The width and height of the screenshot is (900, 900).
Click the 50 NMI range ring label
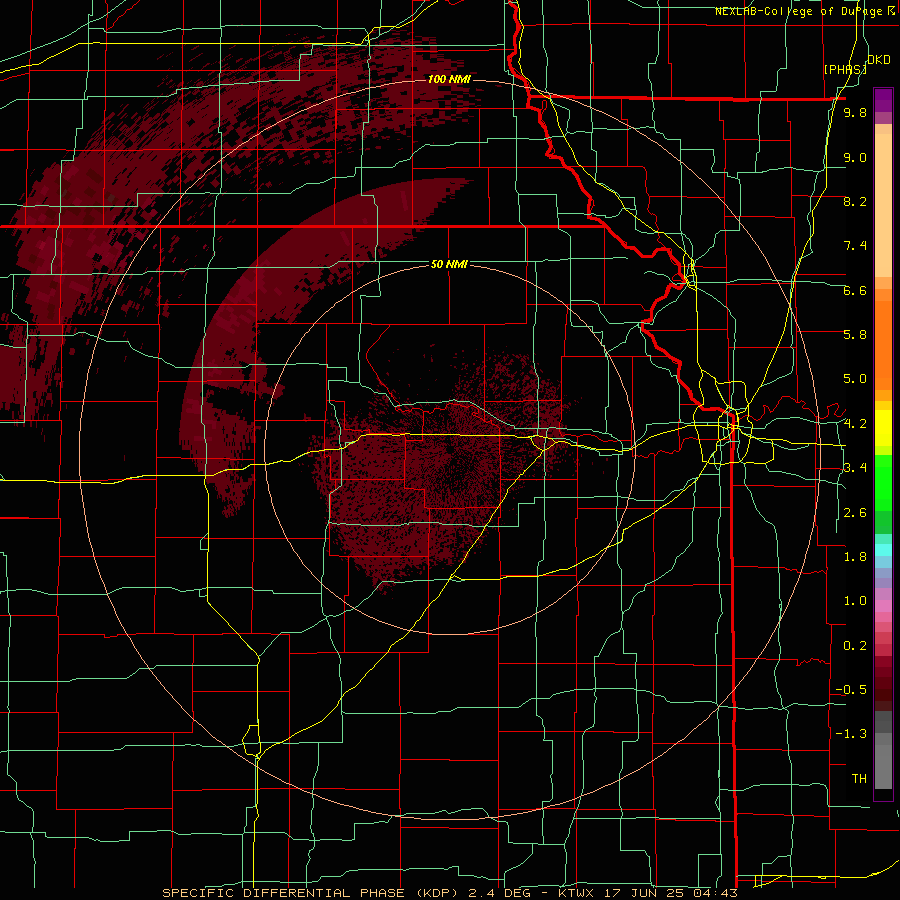pos(449,264)
